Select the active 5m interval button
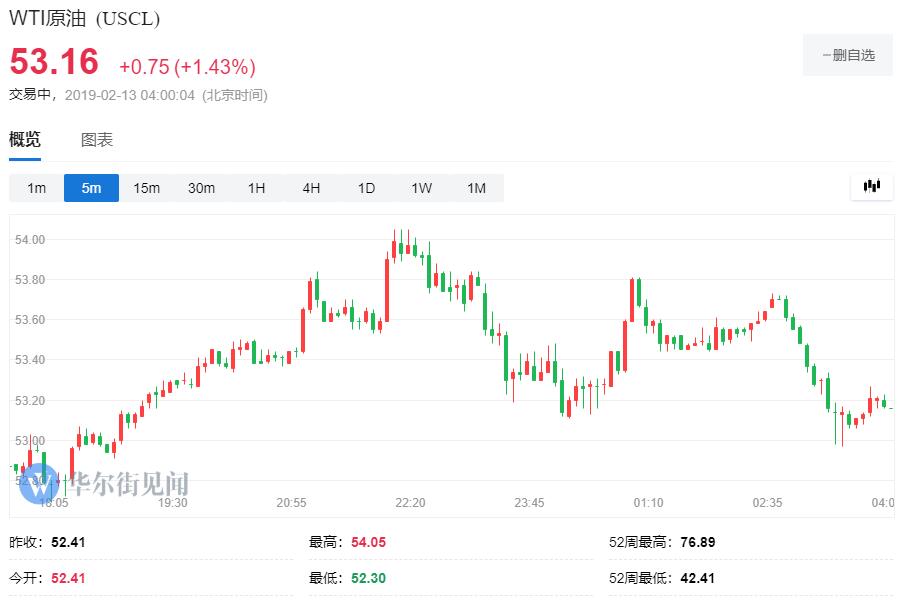The width and height of the screenshot is (901, 603). (x=92, y=188)
